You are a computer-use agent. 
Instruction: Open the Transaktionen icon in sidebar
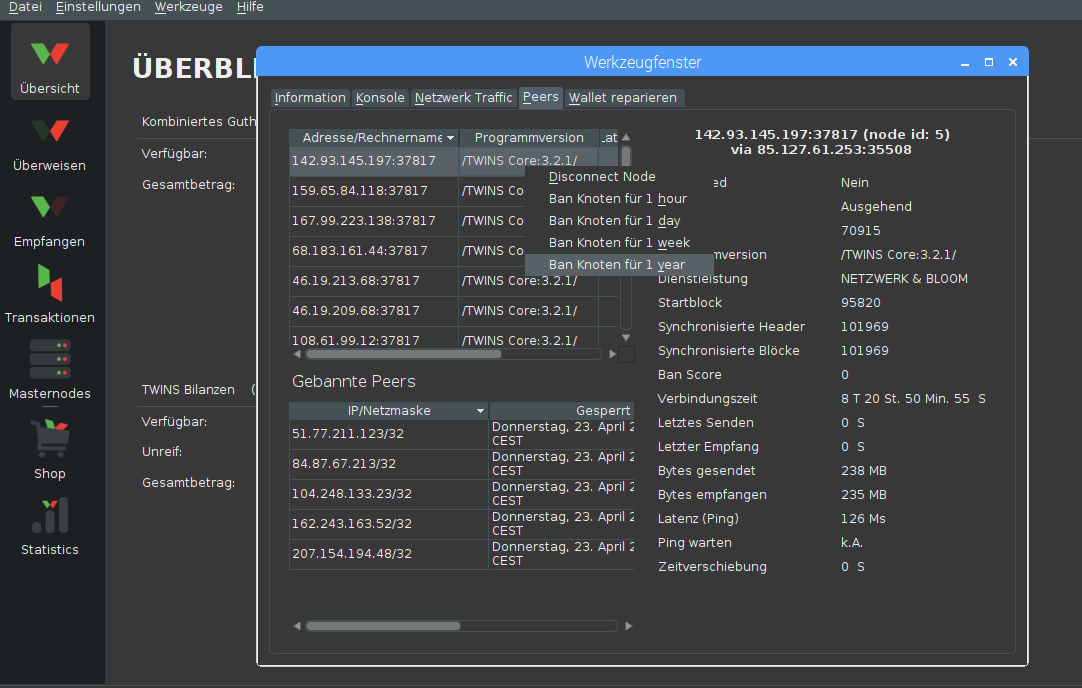(x=50, y=294)
